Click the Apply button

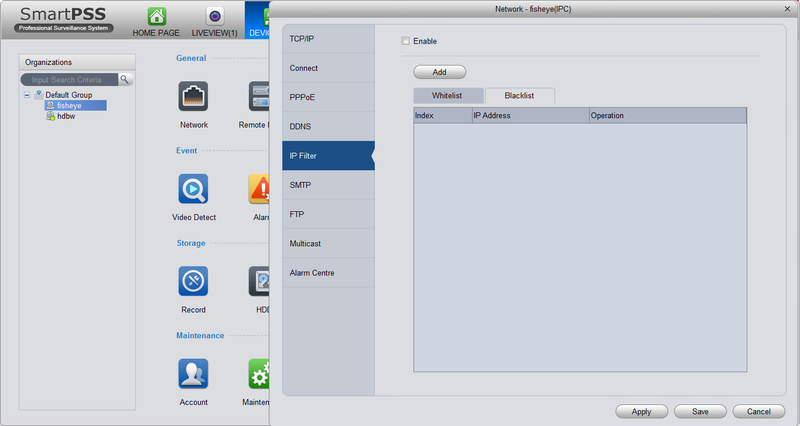(641, 412)
